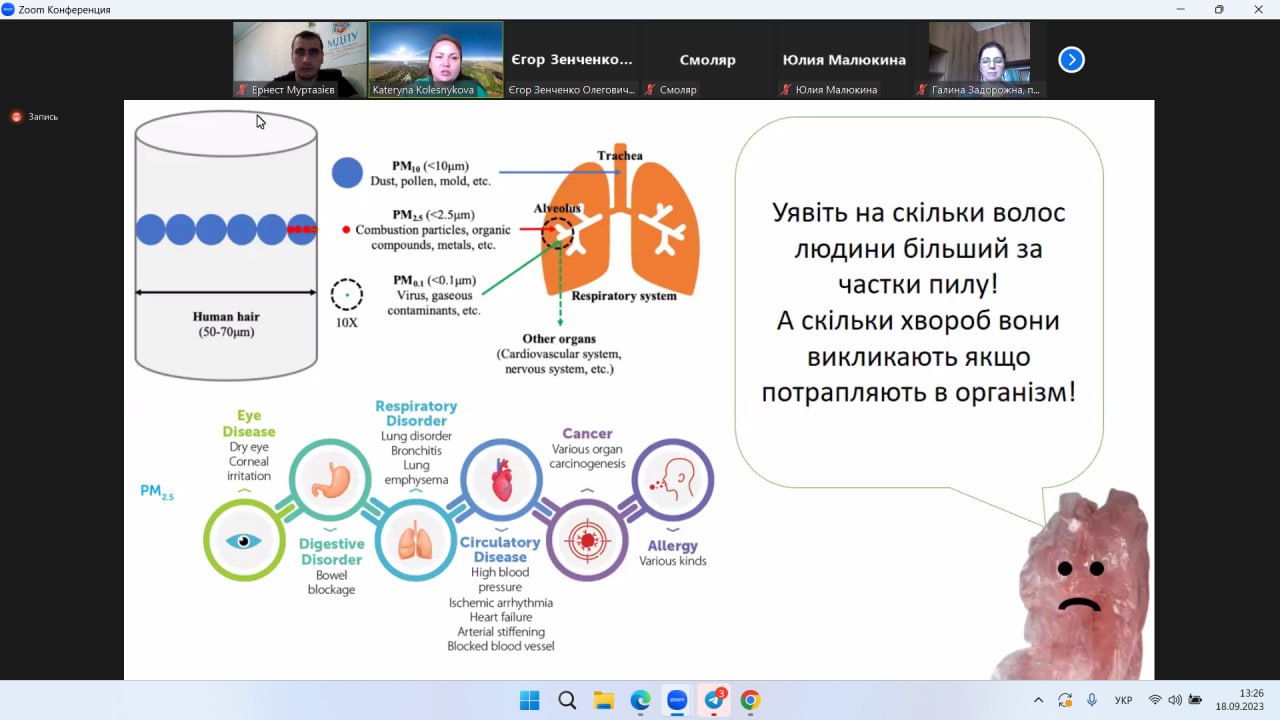Open the Windows Start menu

click(x=529, y=700)
